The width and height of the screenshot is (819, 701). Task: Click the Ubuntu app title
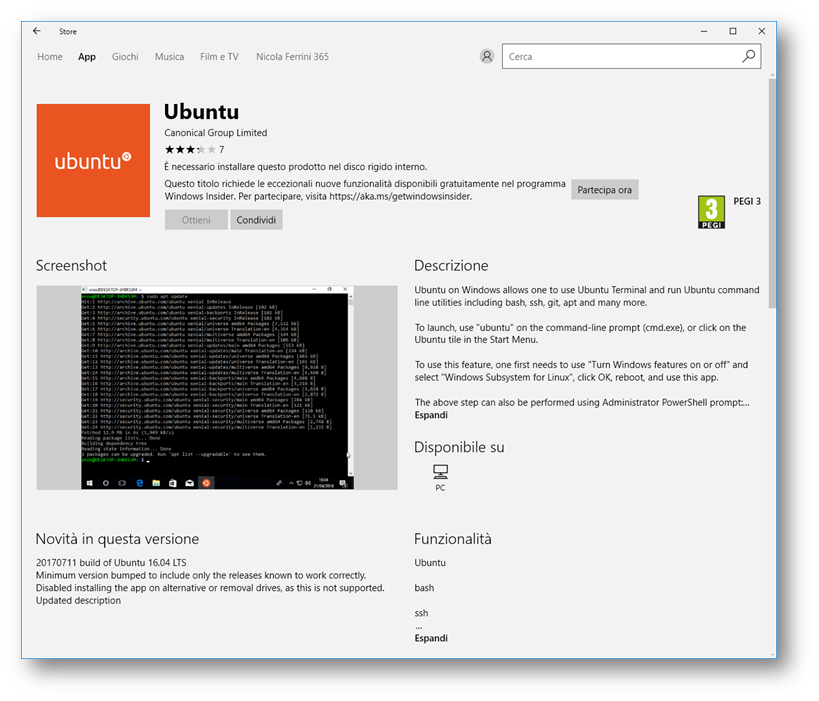(x=202, y=112)
